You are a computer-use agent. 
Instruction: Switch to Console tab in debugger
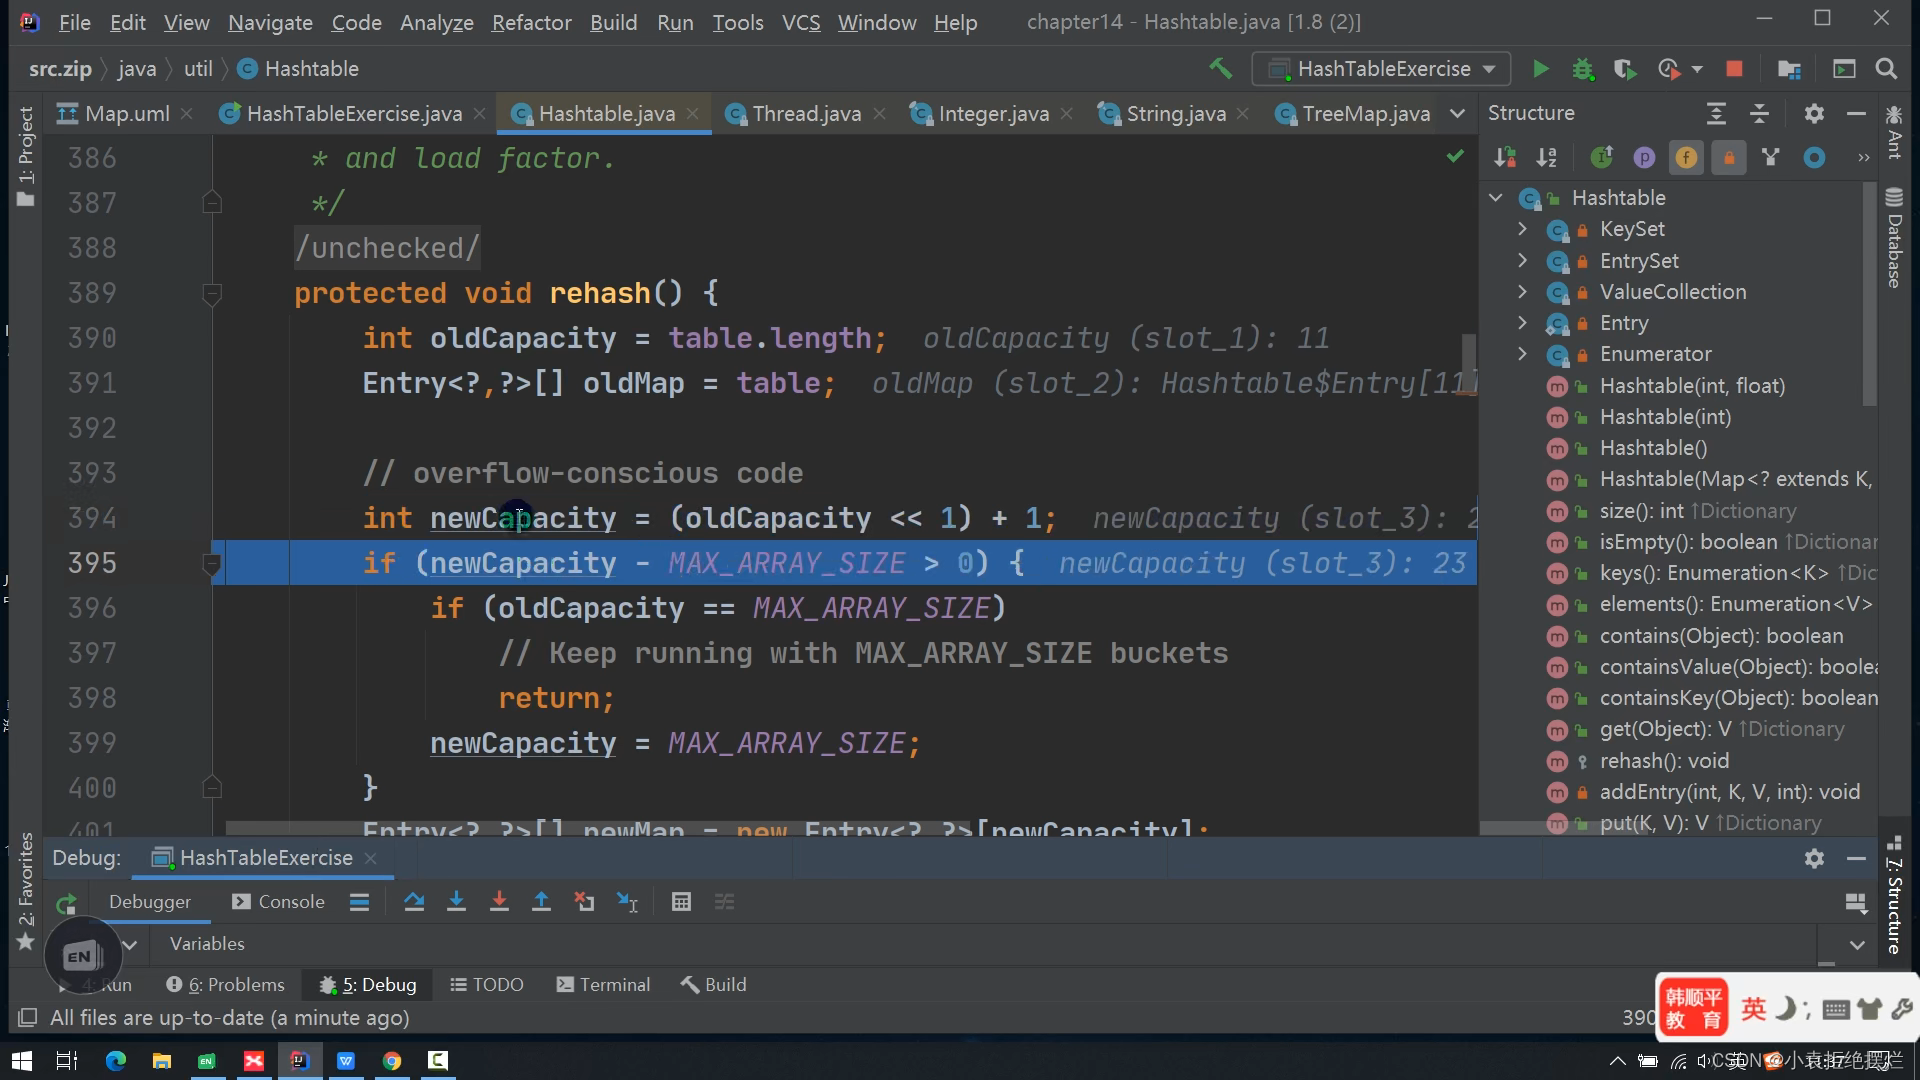279,902
